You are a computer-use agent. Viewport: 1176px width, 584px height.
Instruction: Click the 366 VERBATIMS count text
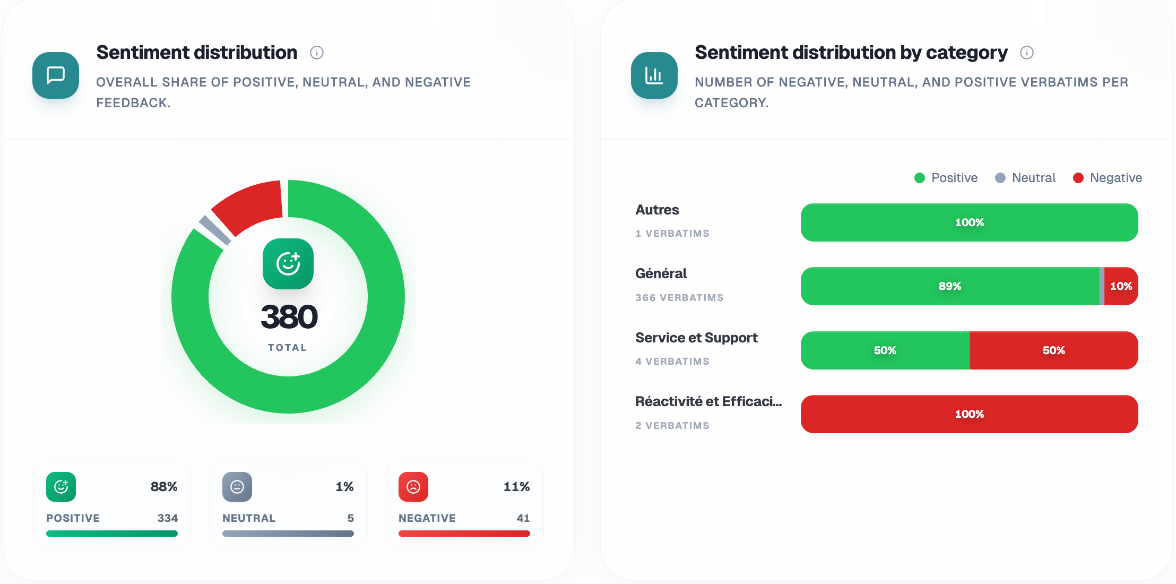pyautogui.click(x=680, y=298)
